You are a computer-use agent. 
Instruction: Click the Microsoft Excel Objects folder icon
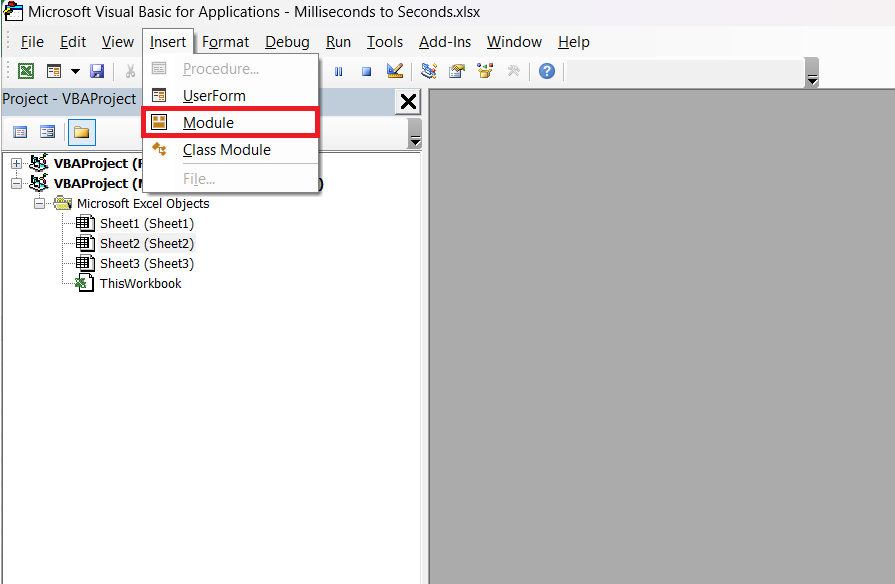tap(62, 203)
